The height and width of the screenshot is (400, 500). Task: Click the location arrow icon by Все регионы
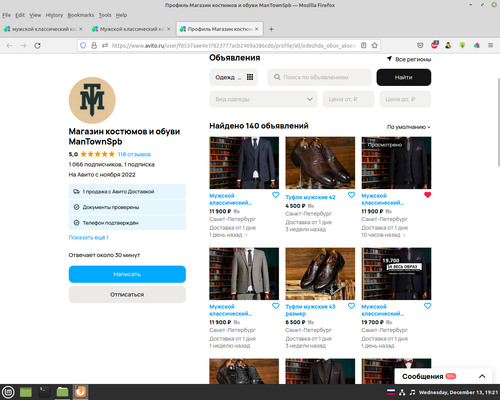point(389,59)
